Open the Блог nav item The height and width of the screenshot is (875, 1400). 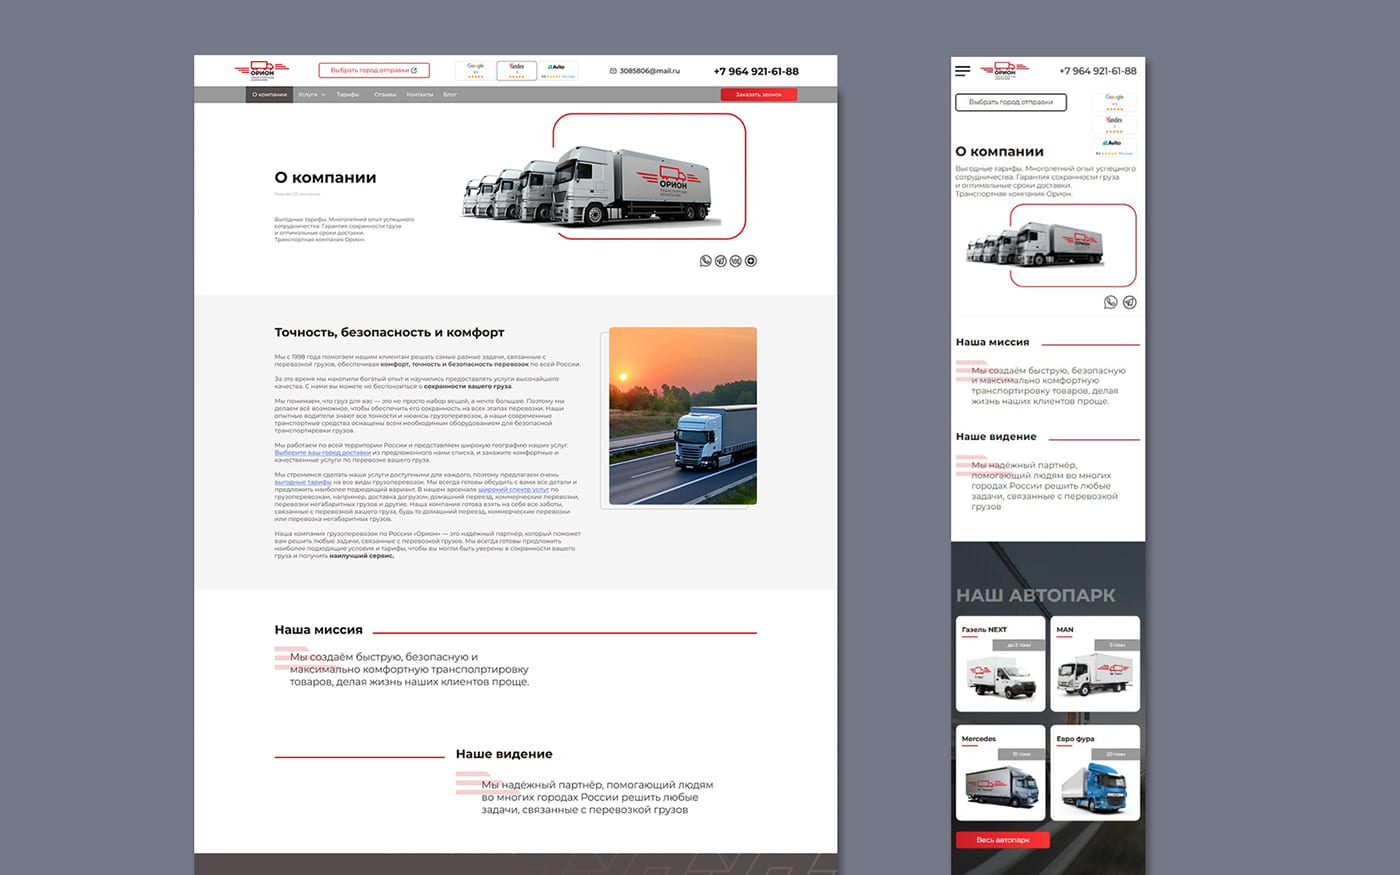pyautogui.click(x=450, y=95)
